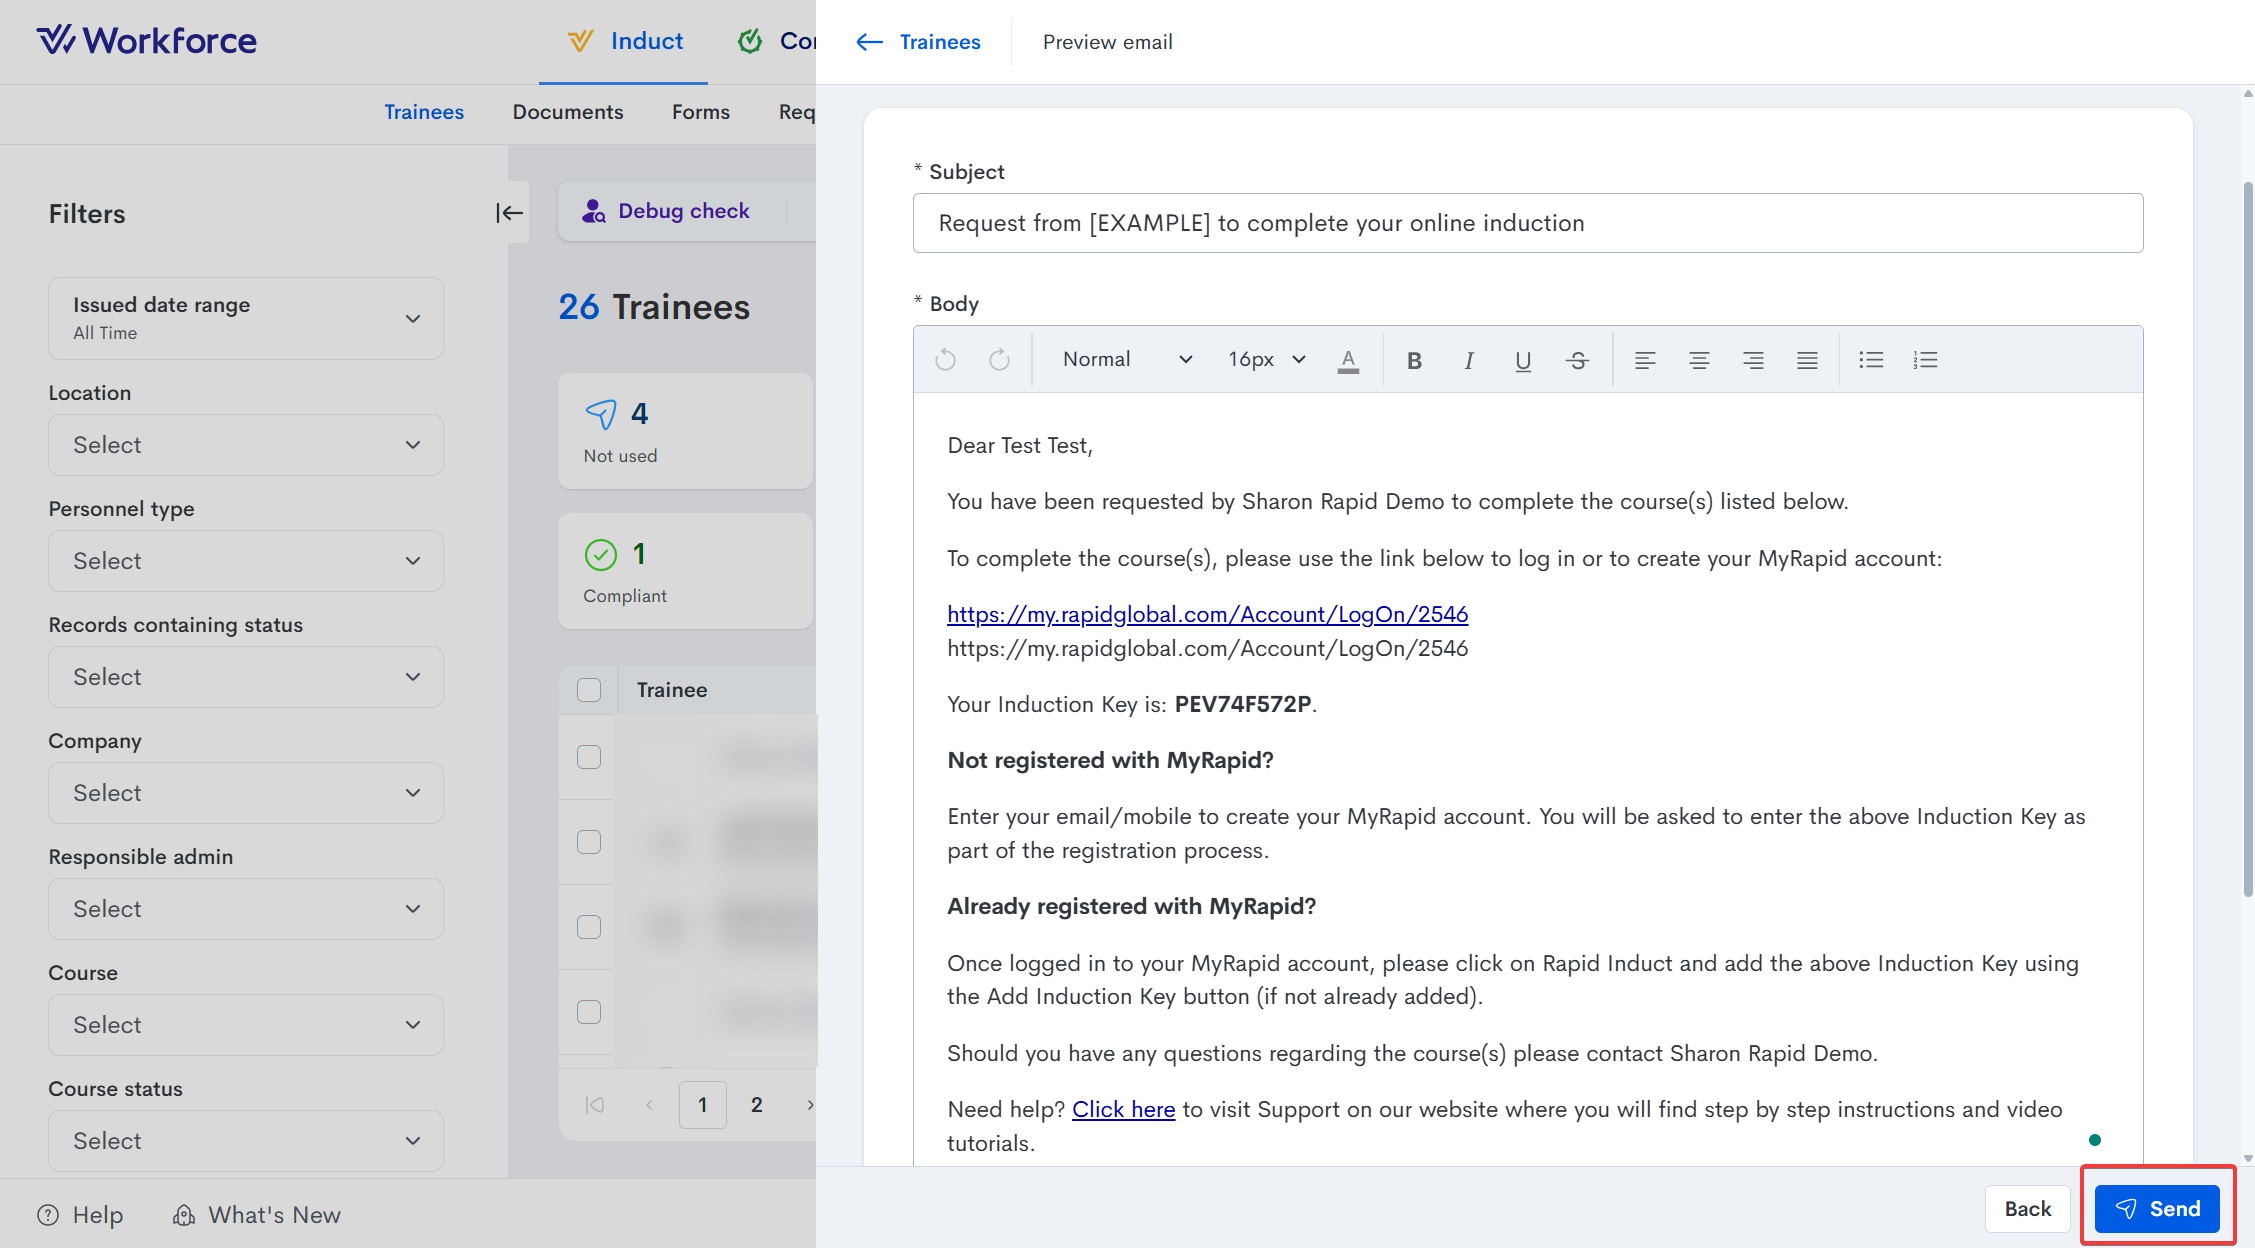Click the Bold formatting icon
The height and width of the screenshot is (1248, 2255).
tap(1414, 360)
